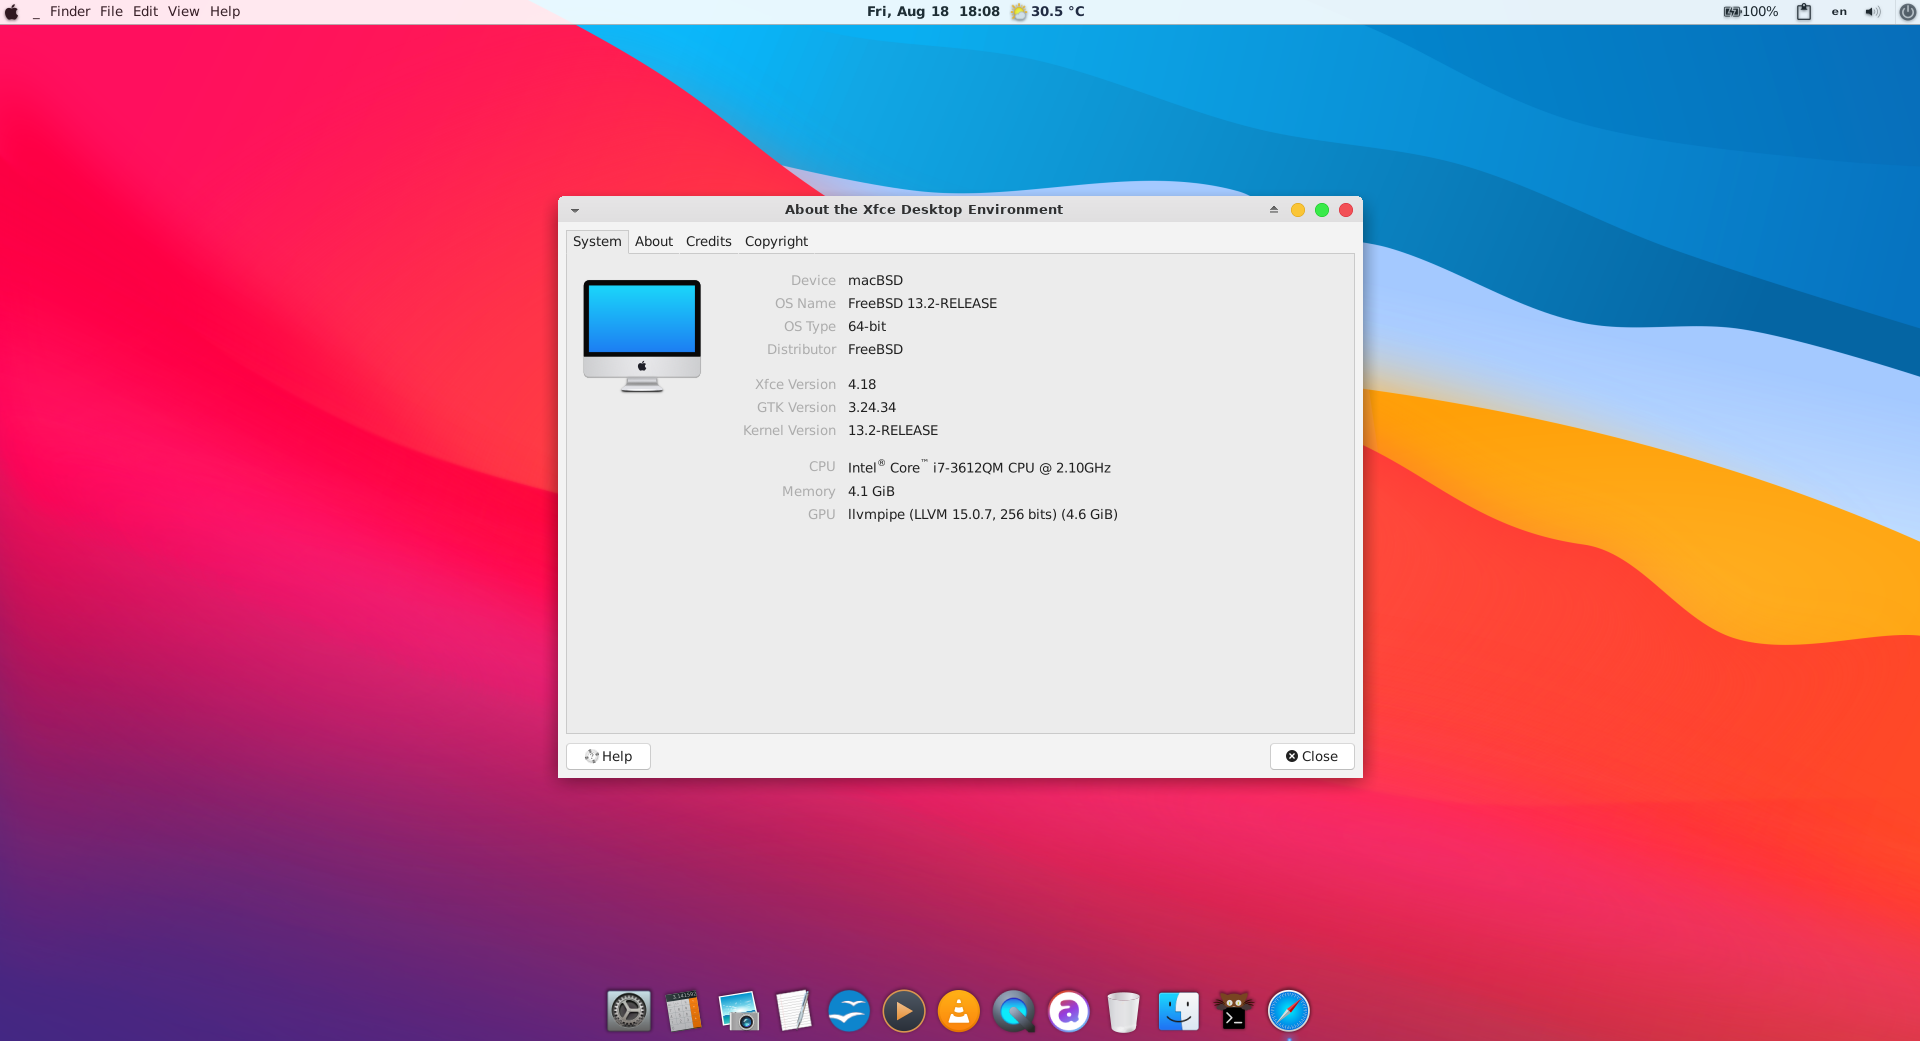Open the window menu arrow in title bar
The width and height of the screenshot is (1920, 1041).
pos(575,210)
